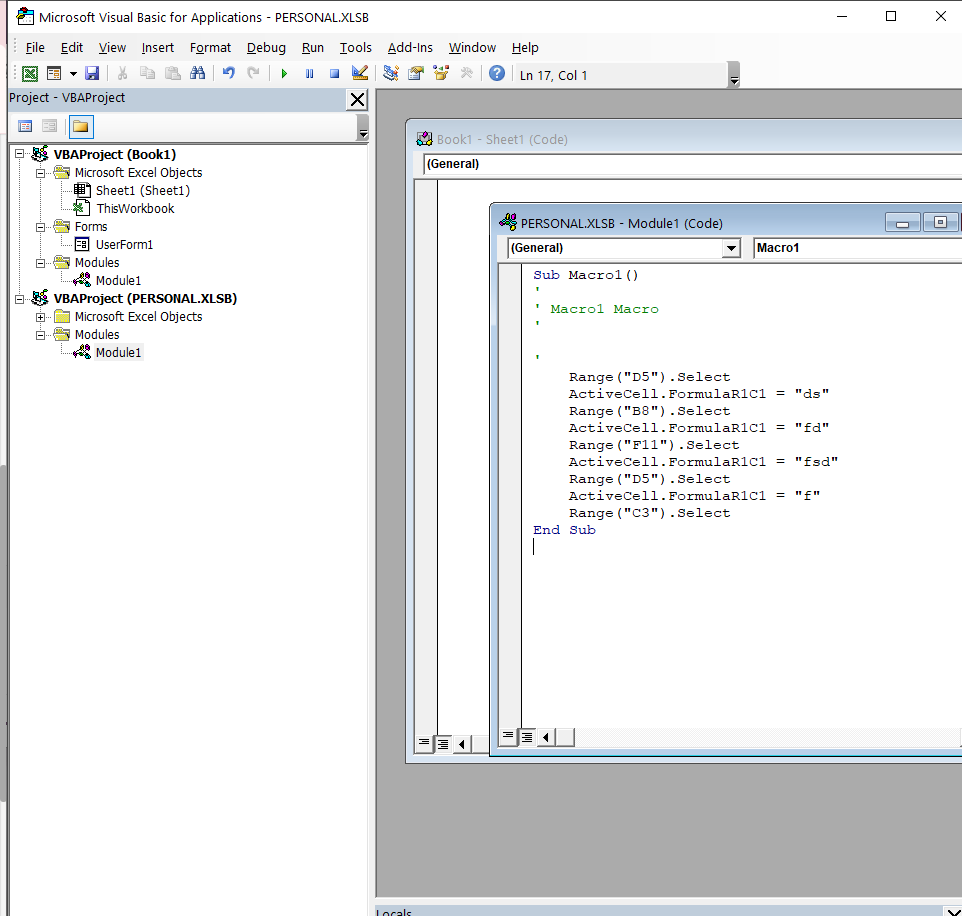This screenshot has height=916, width=962.
Task: Close the Project Explorer pane
Action: [x=357, y=99]
